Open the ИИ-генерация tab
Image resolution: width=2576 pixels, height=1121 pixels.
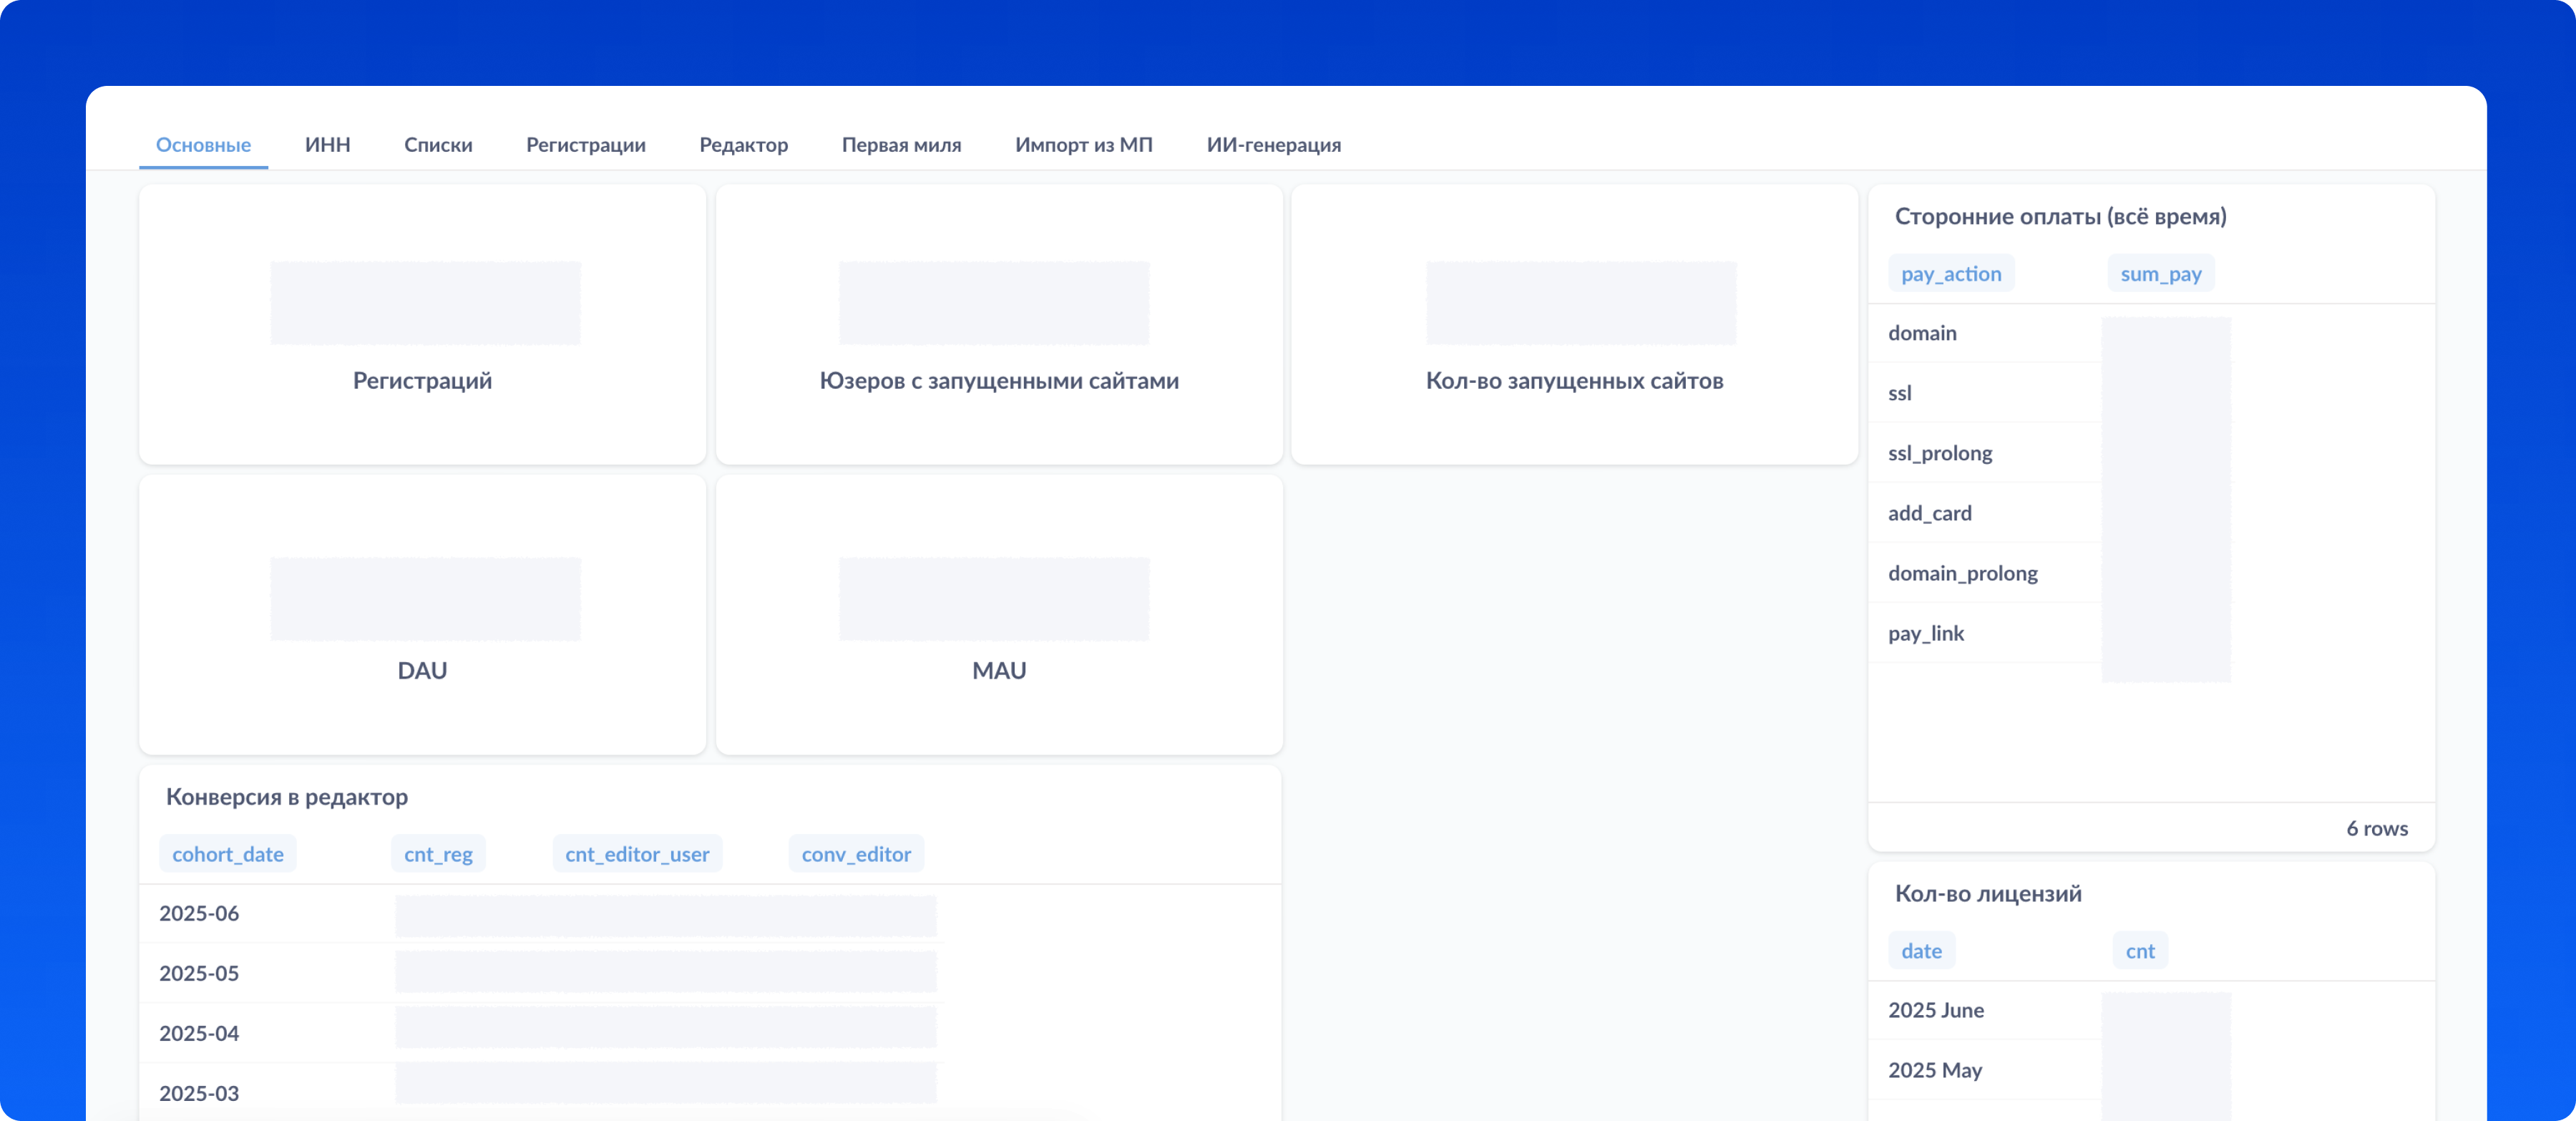point(1273,145)
